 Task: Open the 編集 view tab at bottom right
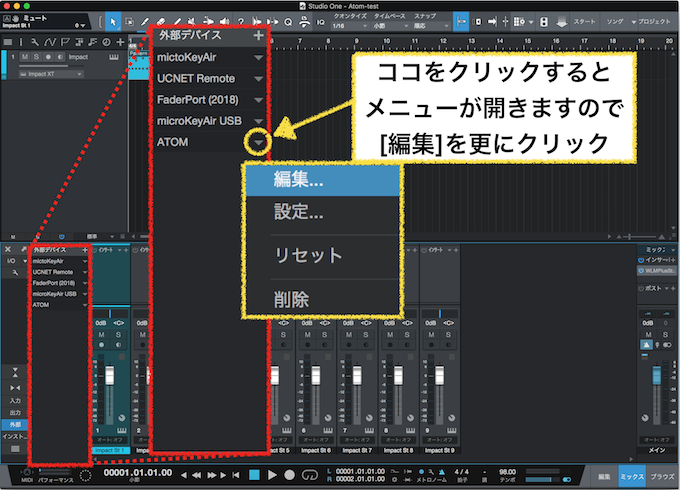[604, 477]
